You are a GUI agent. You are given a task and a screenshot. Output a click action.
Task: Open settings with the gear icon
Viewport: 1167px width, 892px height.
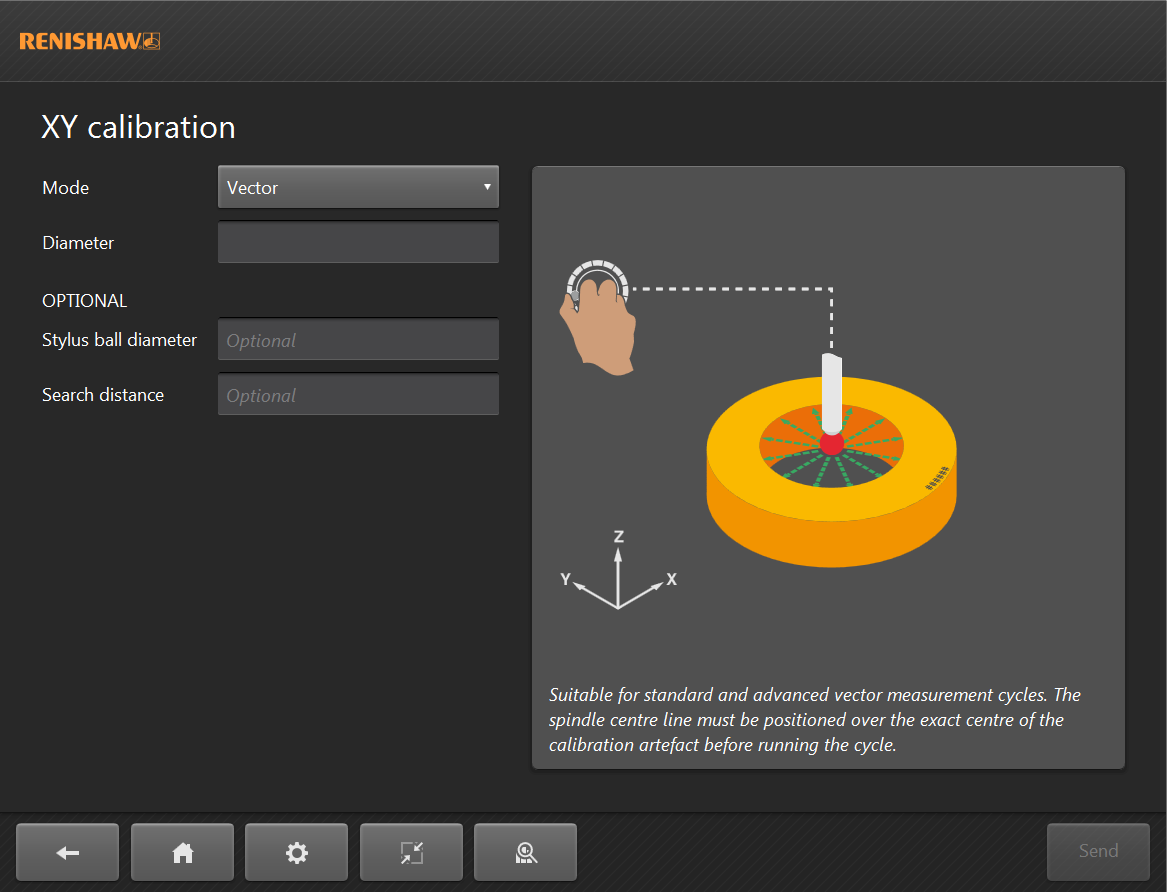tap(296, 852)
